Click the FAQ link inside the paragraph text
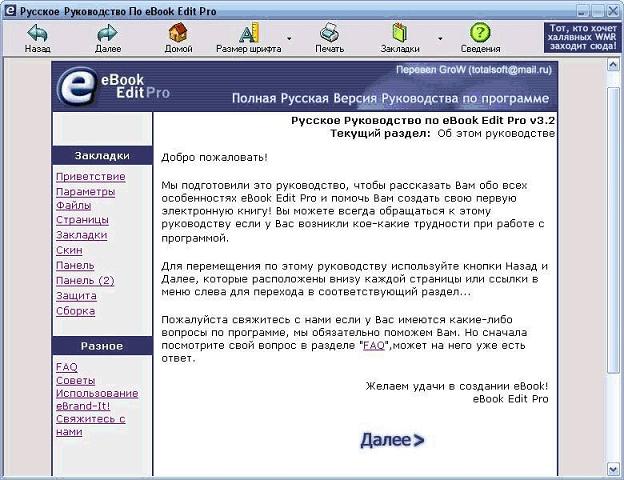The width and height of the screenshot is (624, 480). tap(374, 345)
